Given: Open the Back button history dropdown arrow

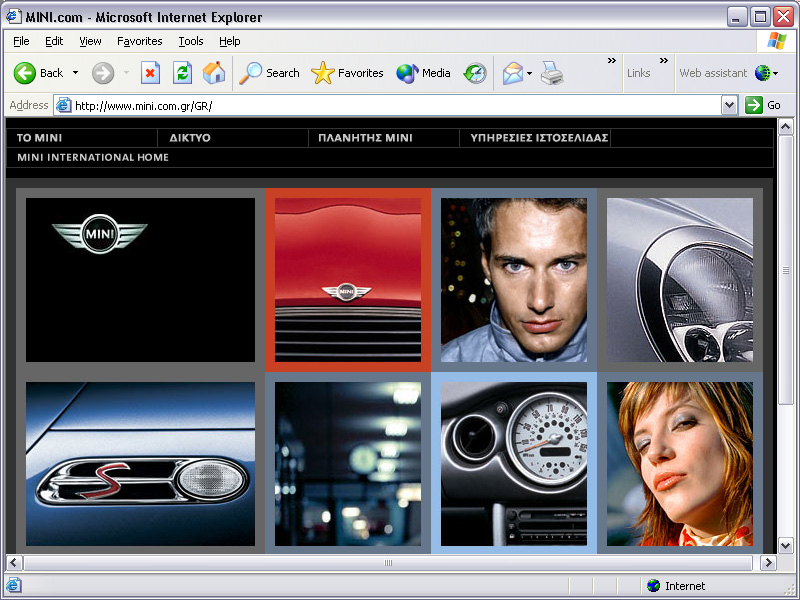Looking at the screenshot, I should [76, 73].
